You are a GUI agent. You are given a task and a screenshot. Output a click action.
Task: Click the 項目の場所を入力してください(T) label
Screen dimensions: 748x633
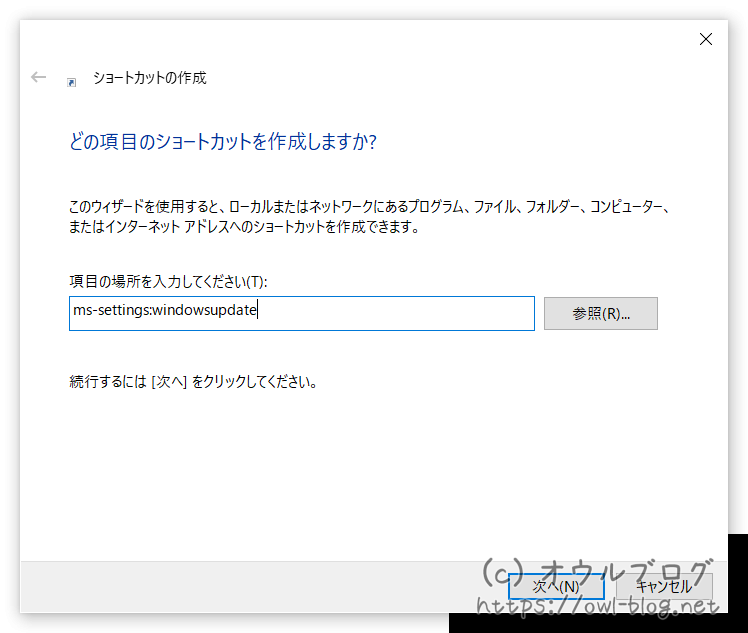168,282
